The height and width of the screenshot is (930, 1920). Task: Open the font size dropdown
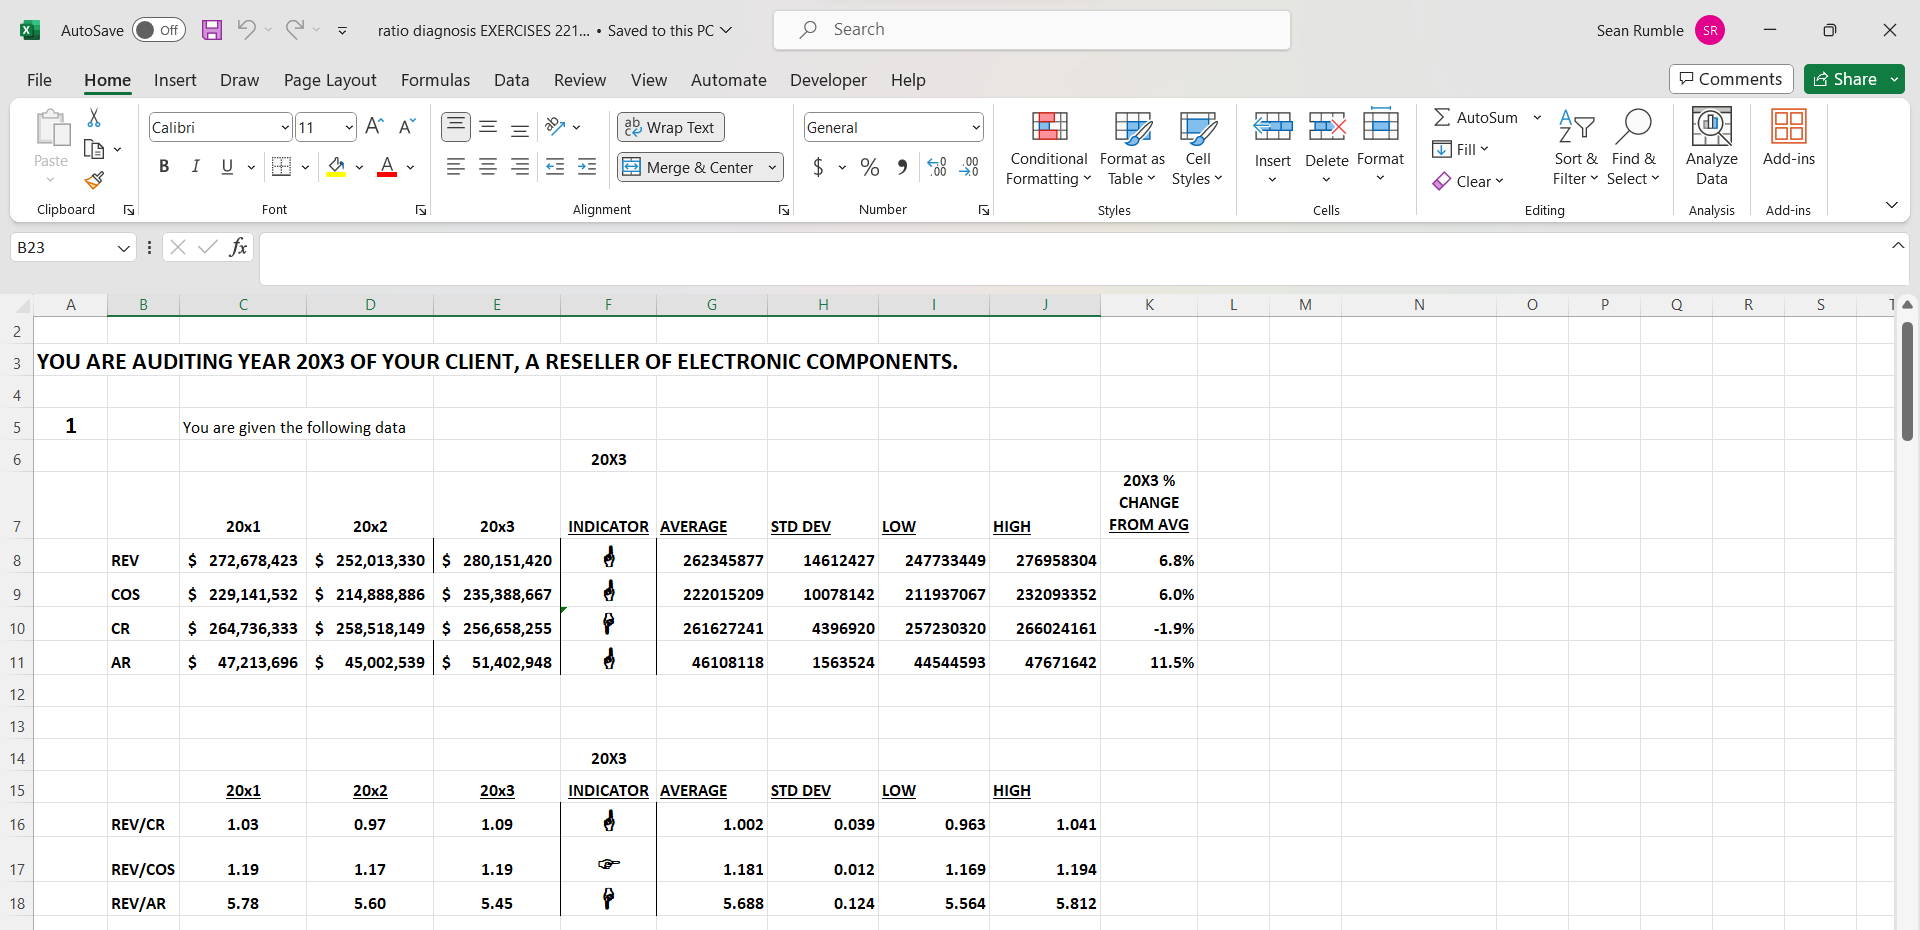tap(349, 128)
